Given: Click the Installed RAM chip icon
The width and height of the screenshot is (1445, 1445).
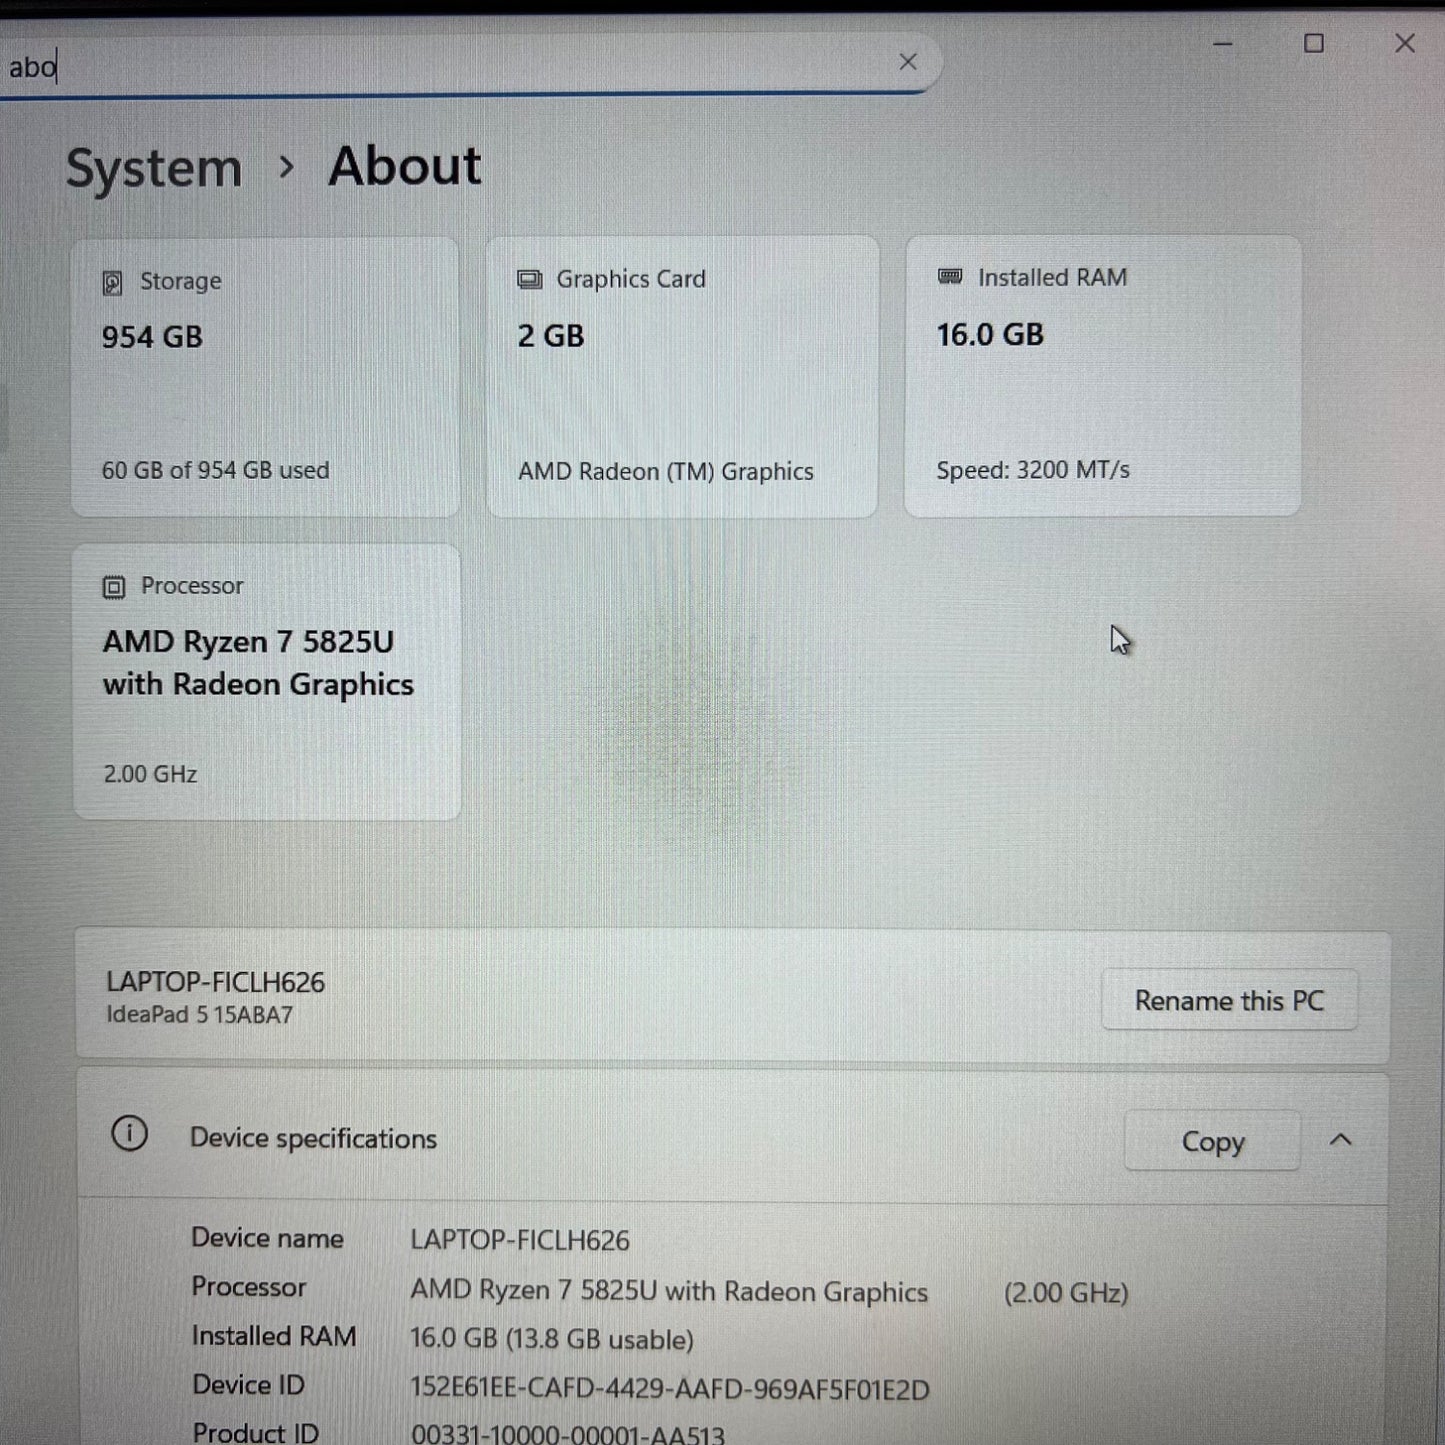Looking at the screenshot, I should pyautogui.click(x=950, y=276).
